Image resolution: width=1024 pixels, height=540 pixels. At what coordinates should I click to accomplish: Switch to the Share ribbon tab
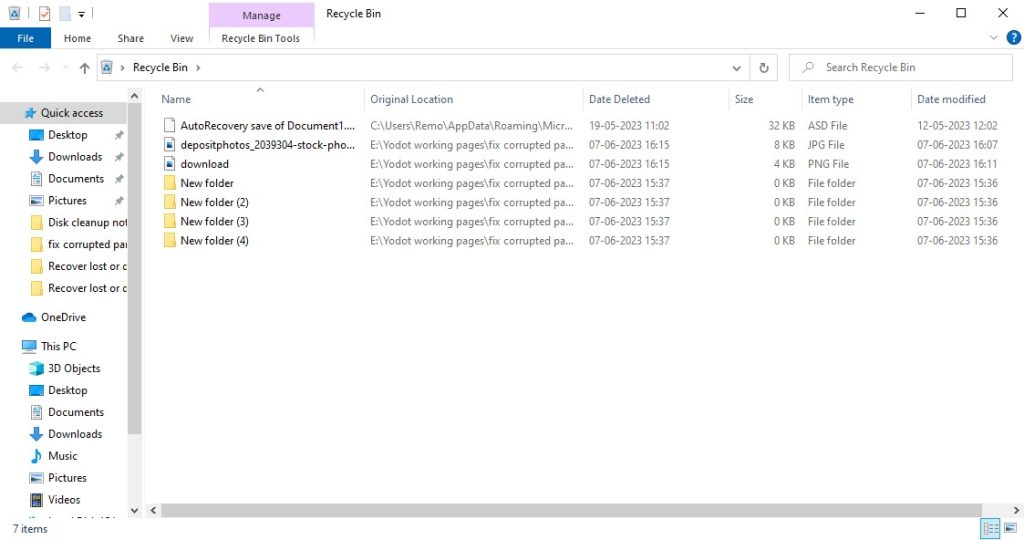pyautogui.click(x=131, y=39)
